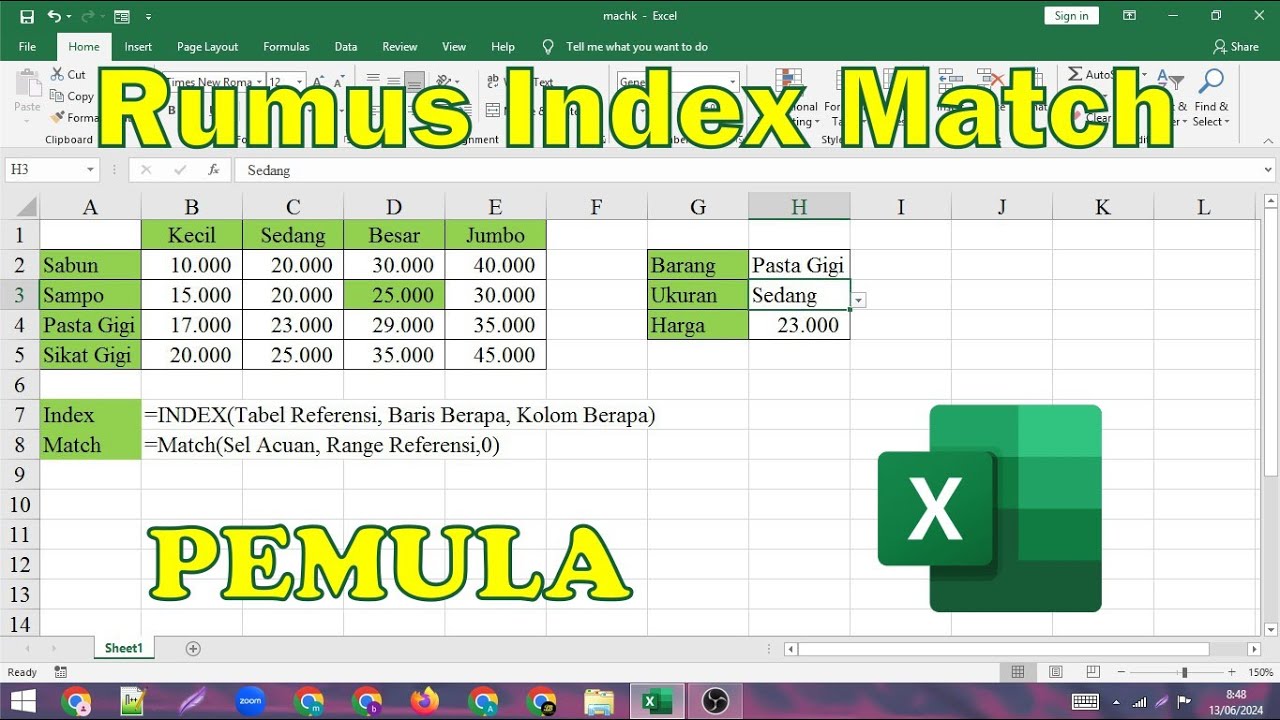The image size is (1280, 720).
Task: Save the workbook from quick access toolbar
Action: (x=27, y=16)
